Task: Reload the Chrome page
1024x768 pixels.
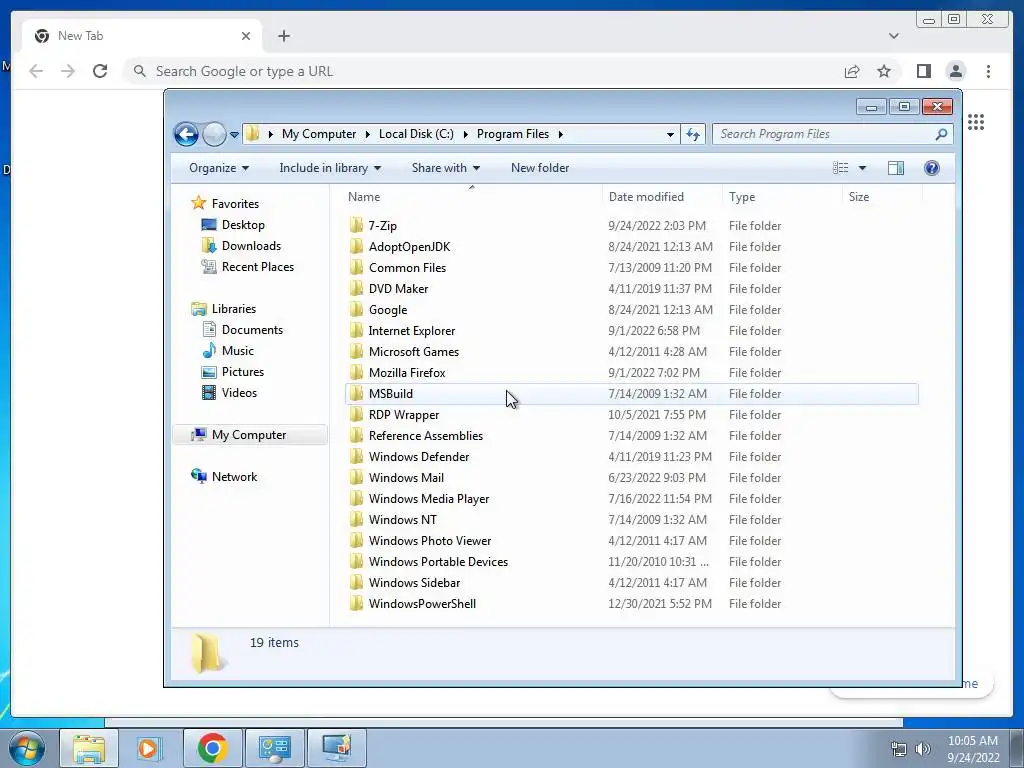Action: click(100, 71)
